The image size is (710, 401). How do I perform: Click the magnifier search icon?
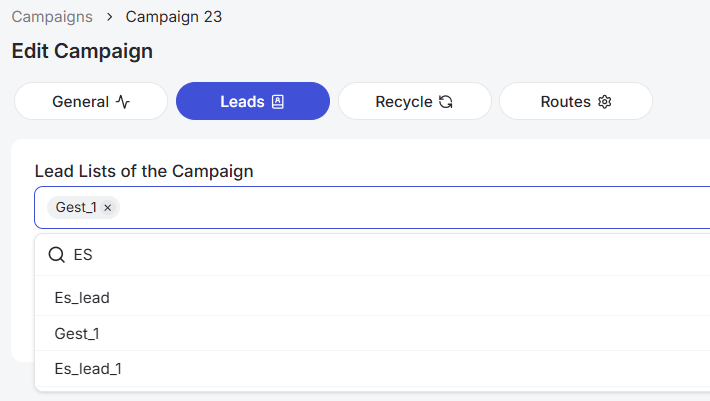(57, 255)
